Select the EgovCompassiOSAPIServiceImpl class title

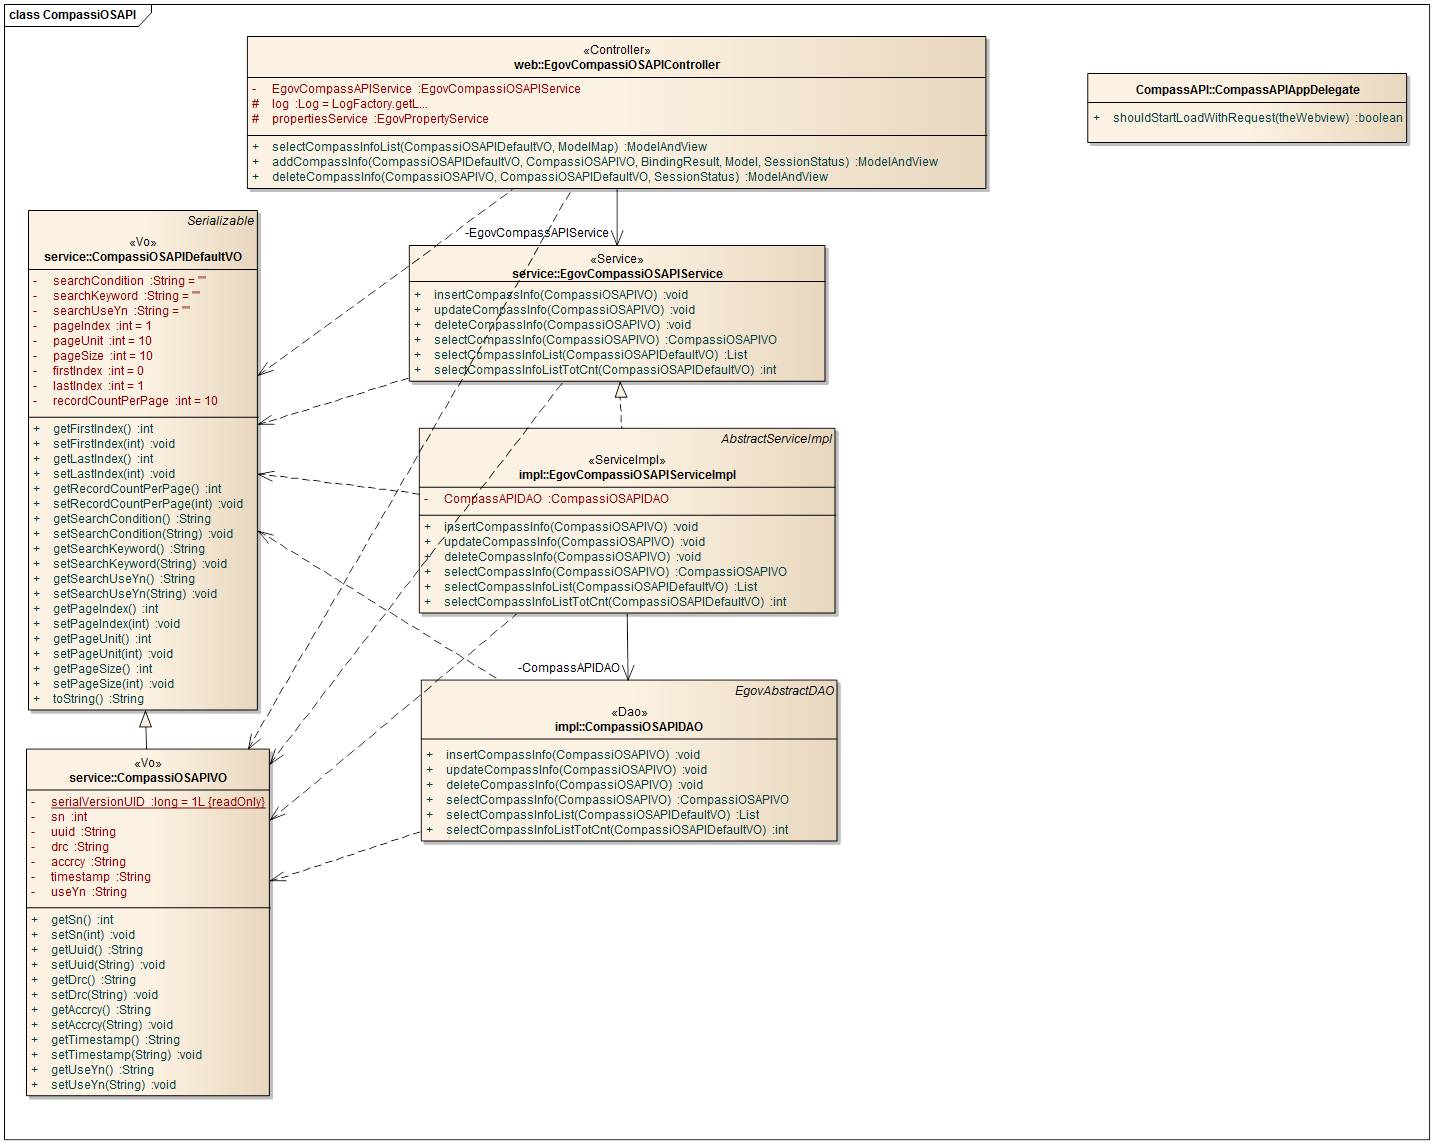627,475
